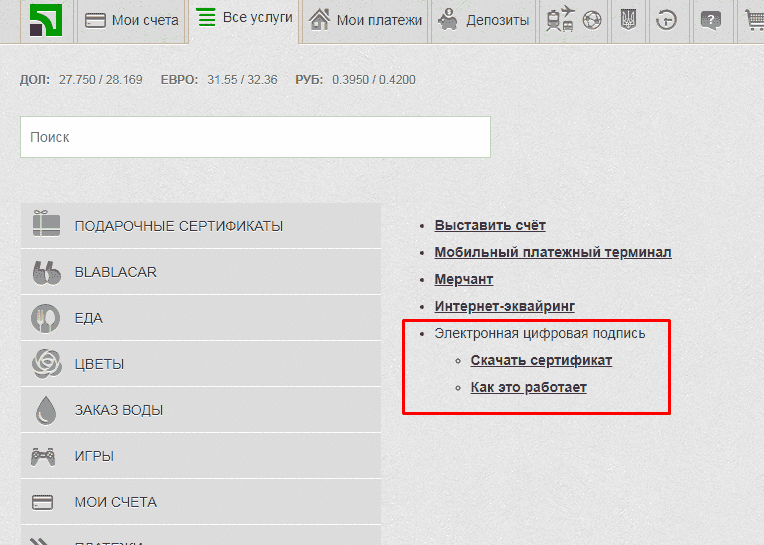Image resolution: width=764 pixels, height=545 pixels.
Task: Open the tickets and travel icon tab
Action: (x=574, y=20)
